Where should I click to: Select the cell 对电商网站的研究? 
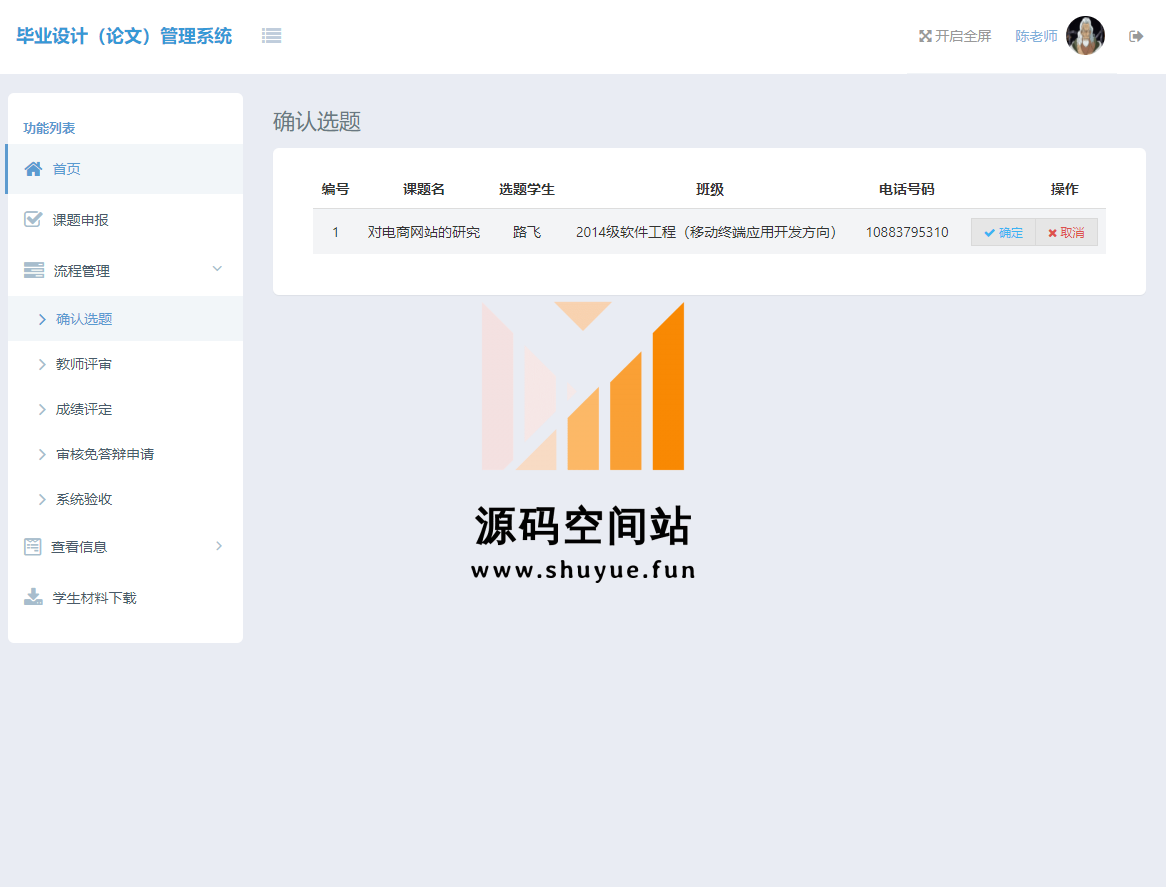[424, 233]
